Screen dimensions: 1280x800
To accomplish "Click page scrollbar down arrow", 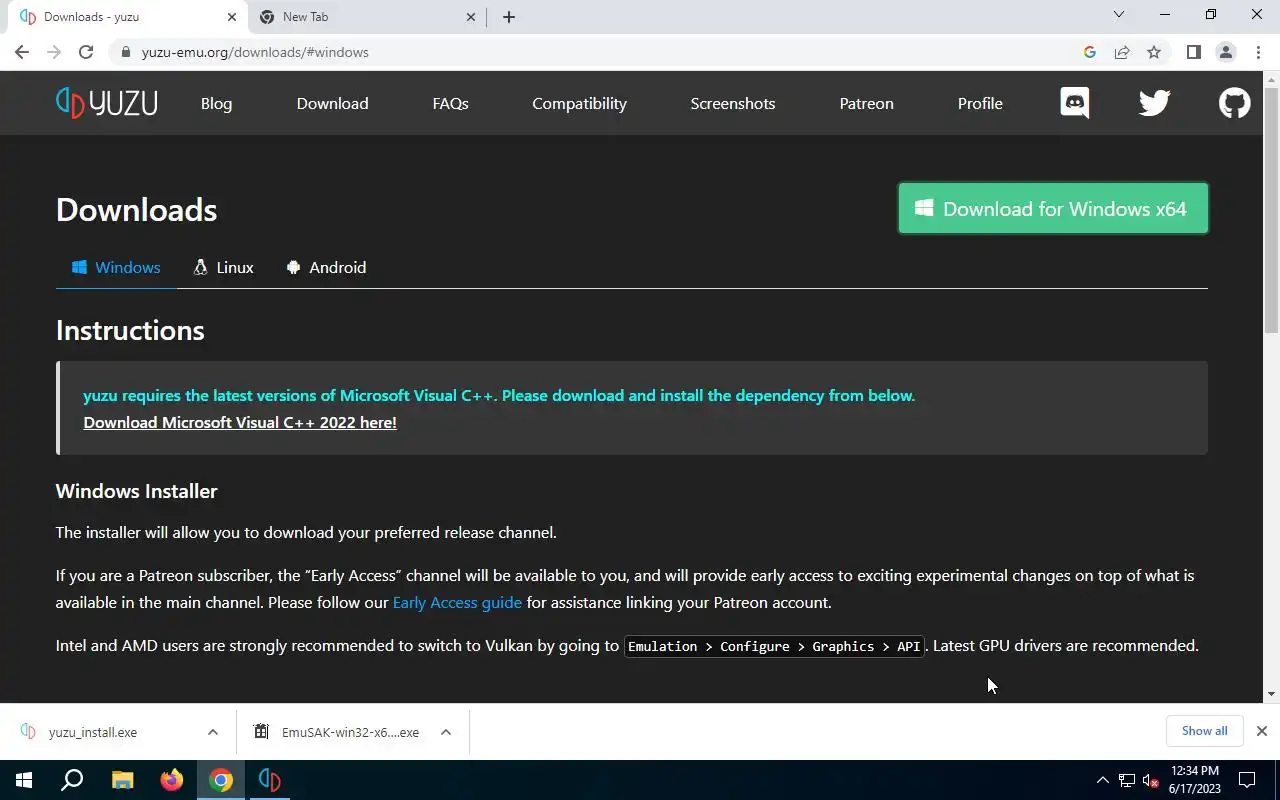I will tap(1271, 694).
